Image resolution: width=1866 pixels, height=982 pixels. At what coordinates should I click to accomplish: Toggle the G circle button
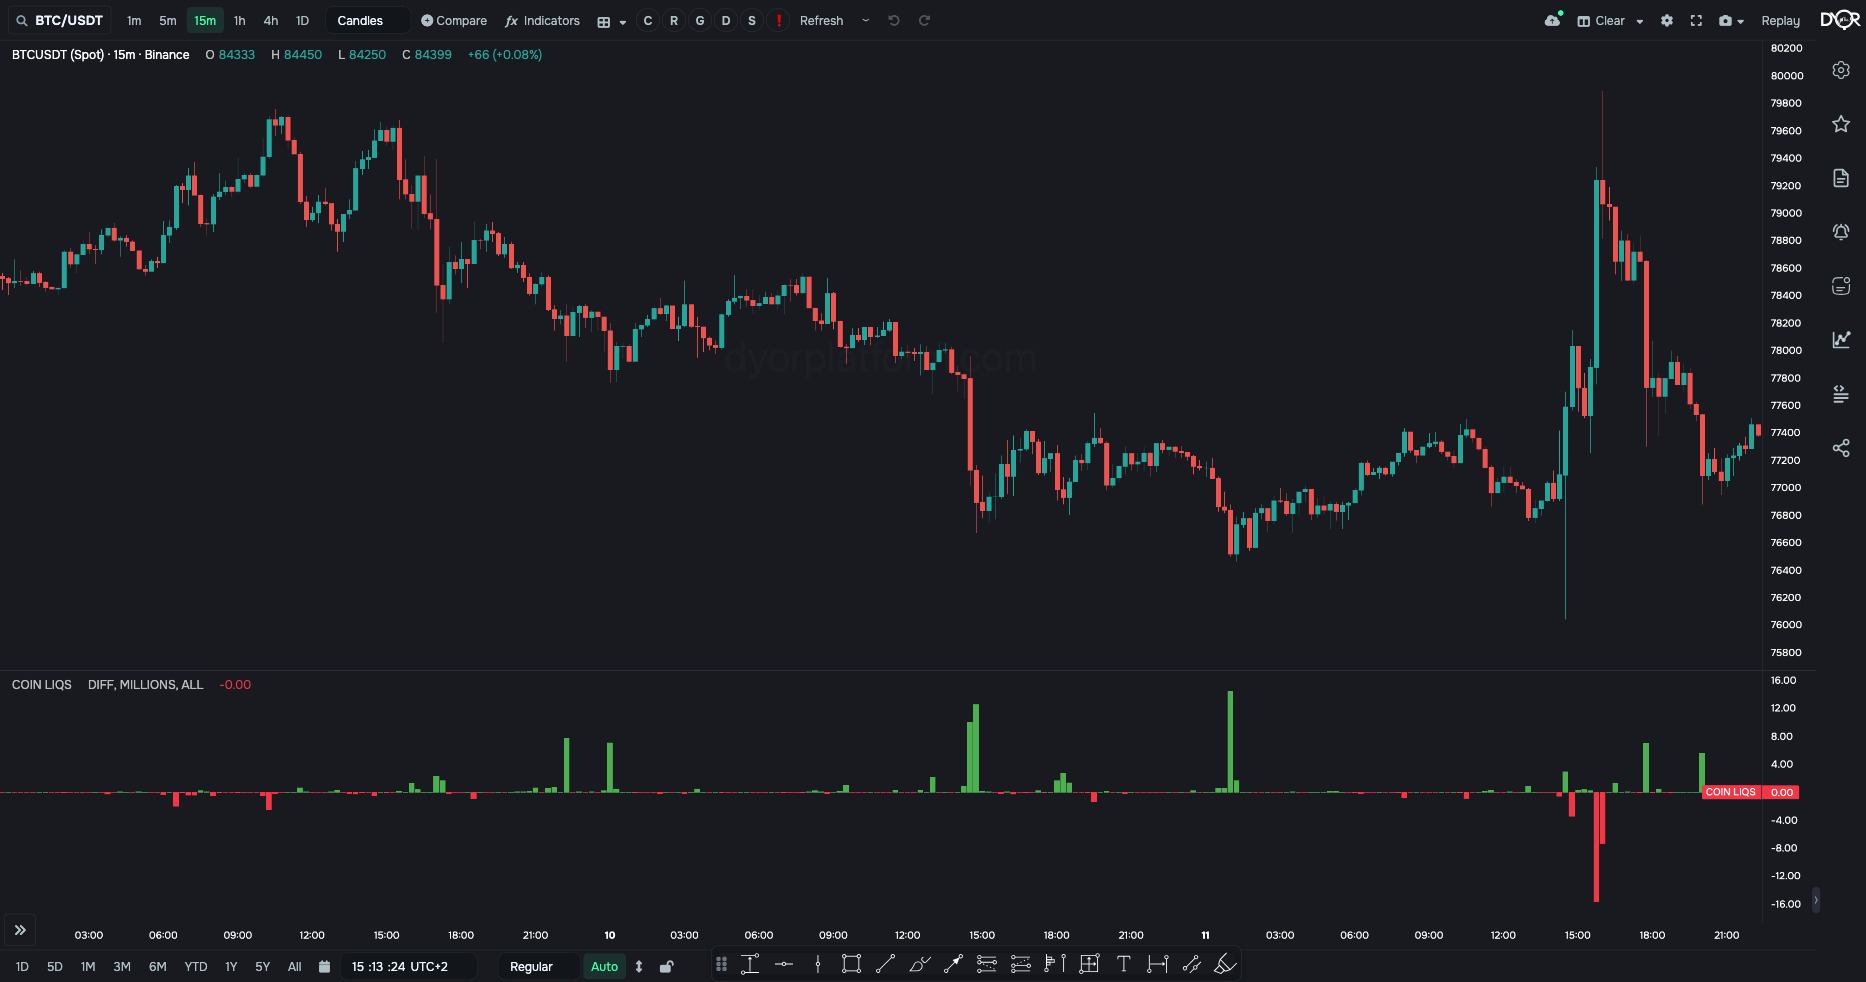point(700,20)
